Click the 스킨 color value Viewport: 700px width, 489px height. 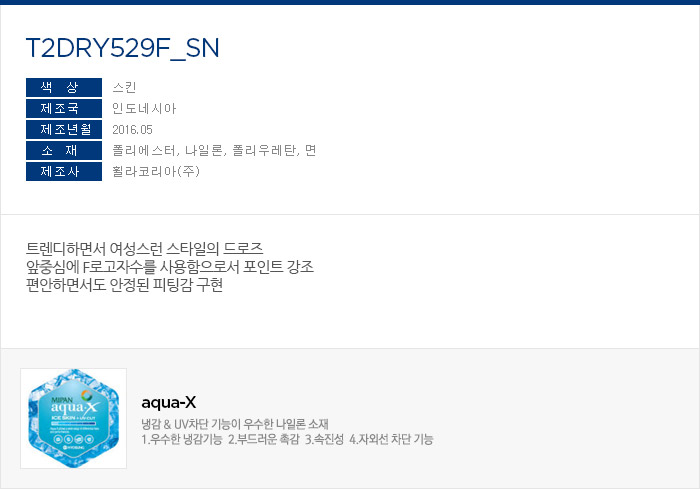(x=124, y=88)
